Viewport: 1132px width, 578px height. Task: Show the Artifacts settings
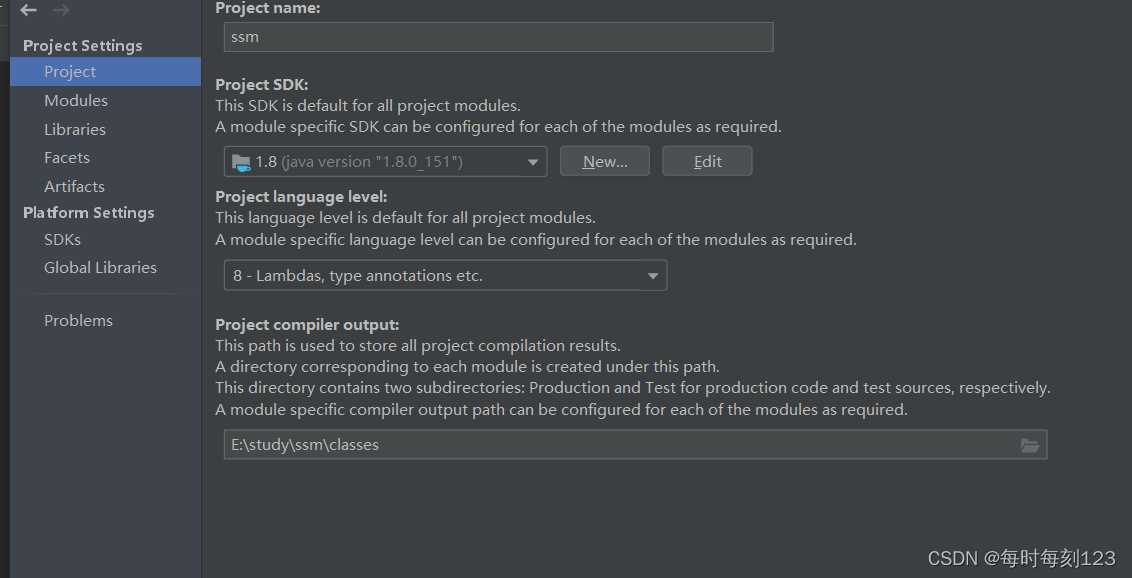coord(74,187)
